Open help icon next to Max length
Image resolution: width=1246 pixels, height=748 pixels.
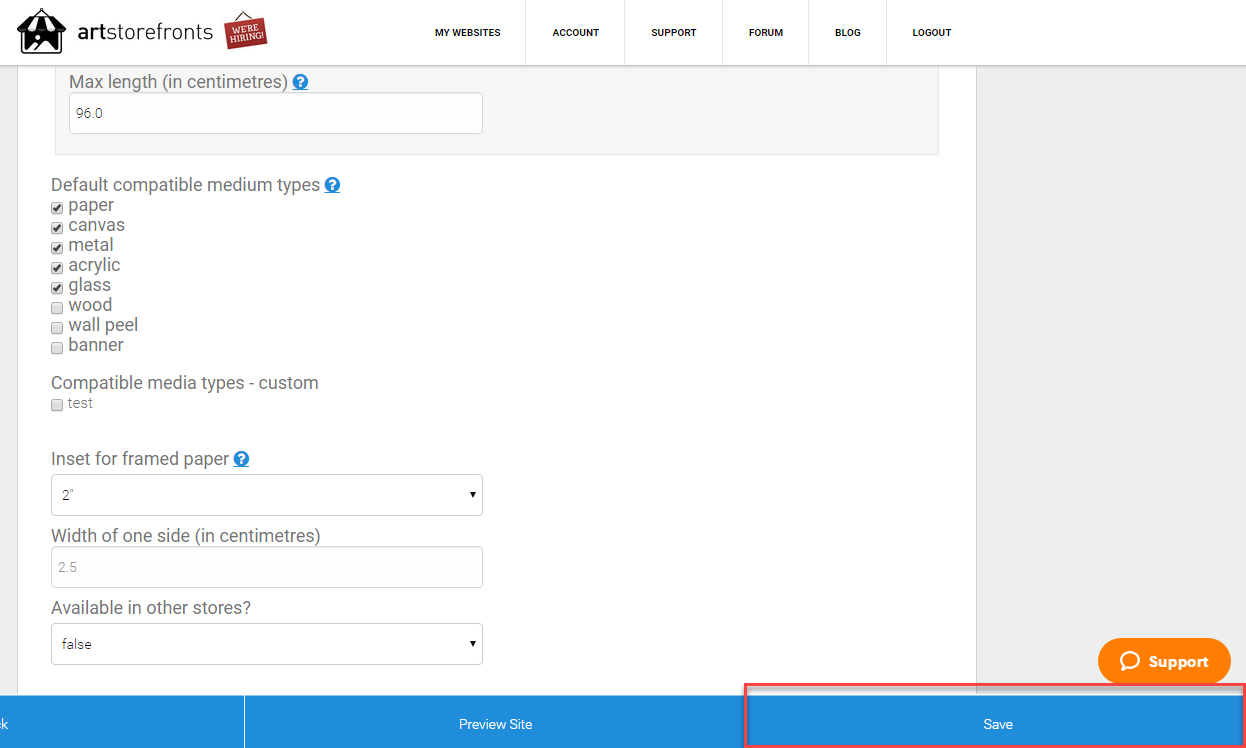point(300,82)
